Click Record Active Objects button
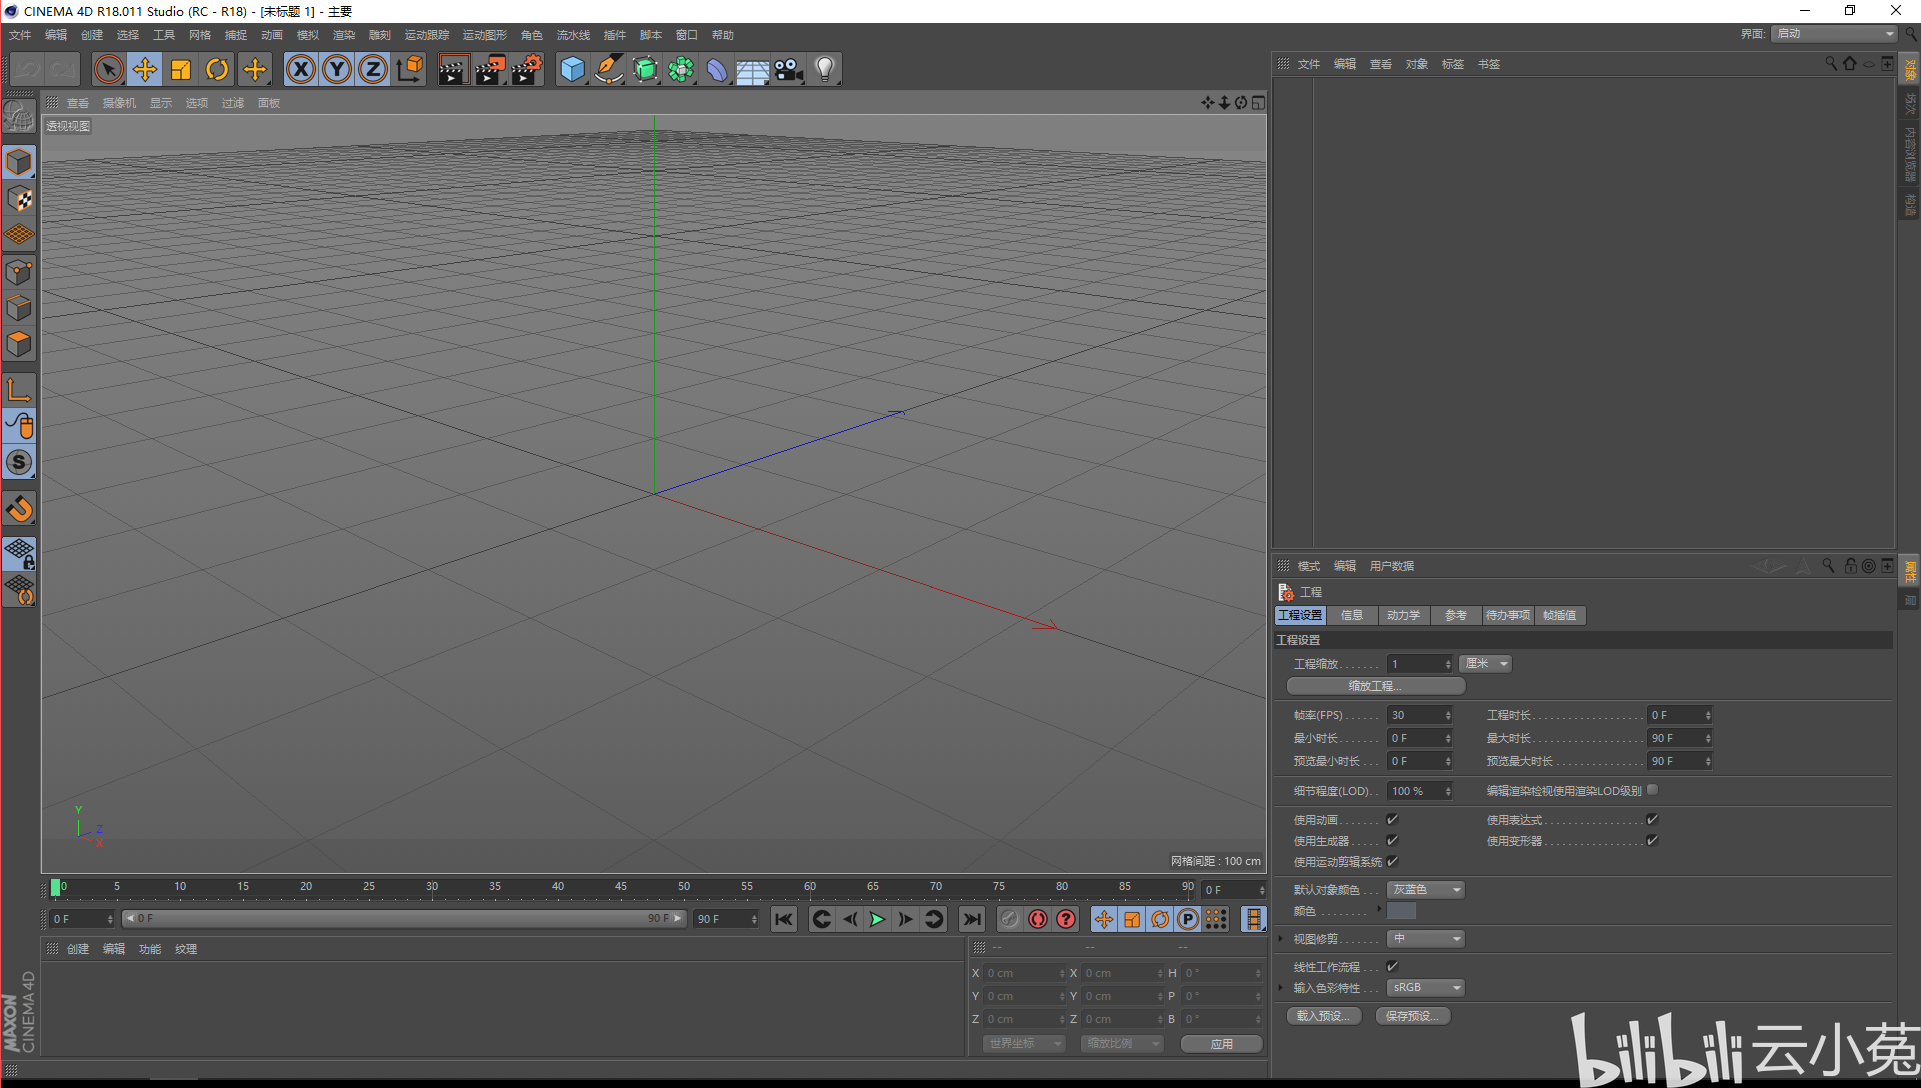1921x1088 pixels. (x=1010, y=919)
